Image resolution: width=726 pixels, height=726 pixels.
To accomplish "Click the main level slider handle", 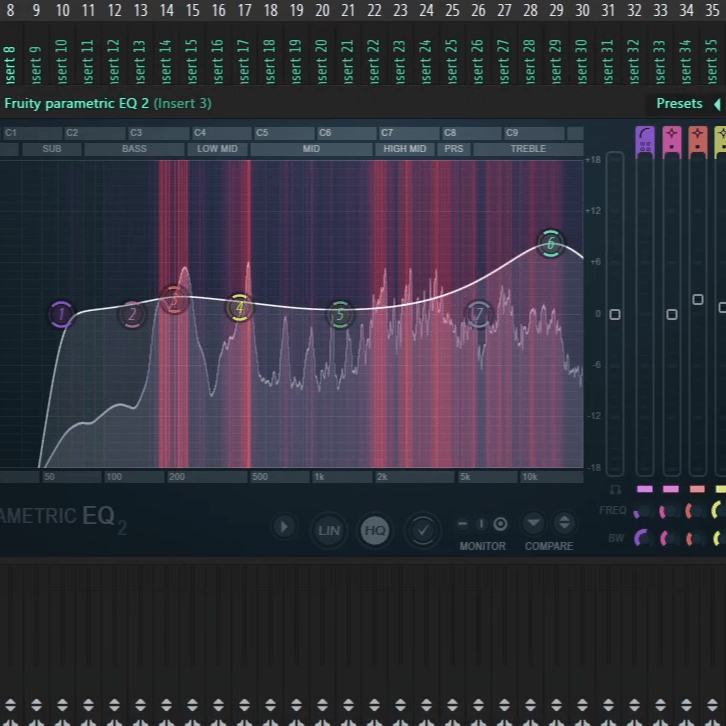I will (615, 315).
